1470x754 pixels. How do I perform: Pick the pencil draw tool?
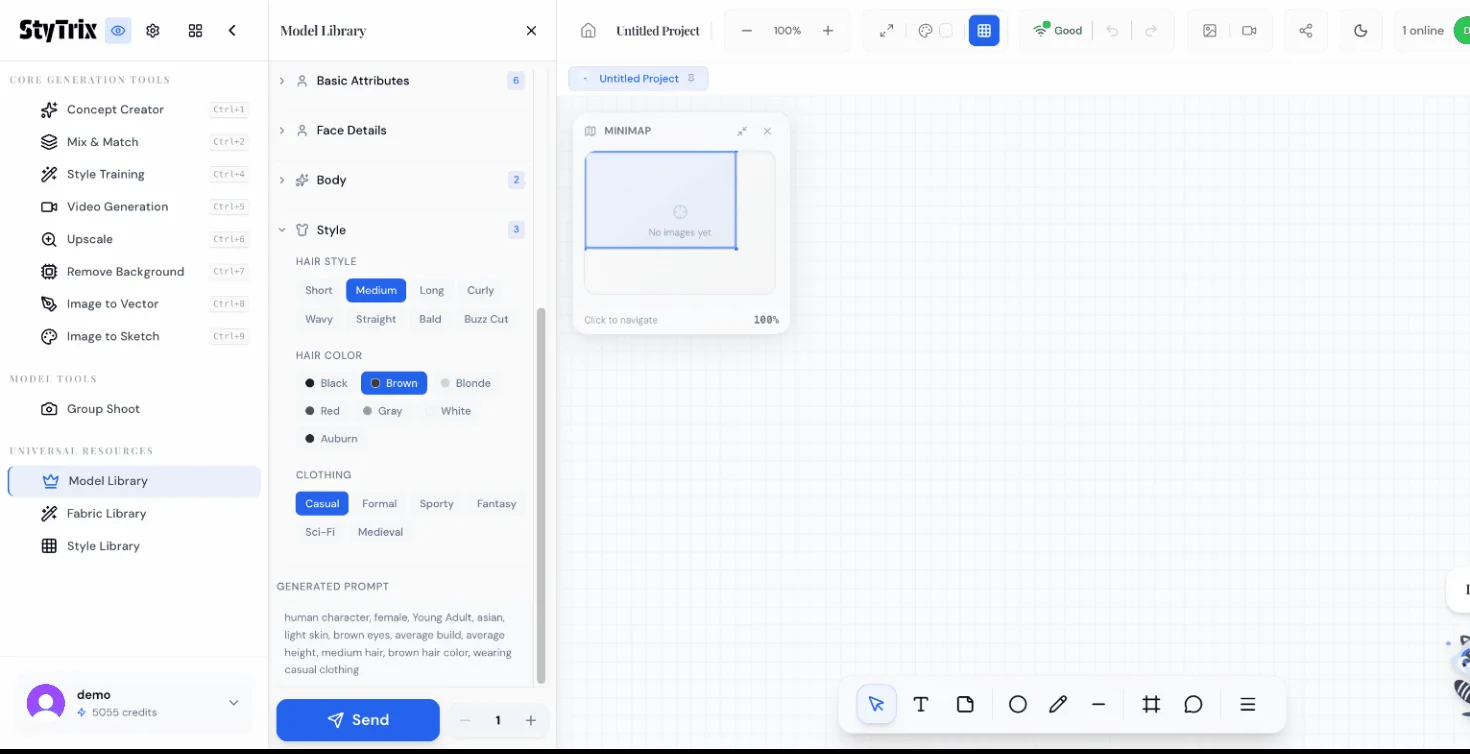click(x=1058, y=704)
